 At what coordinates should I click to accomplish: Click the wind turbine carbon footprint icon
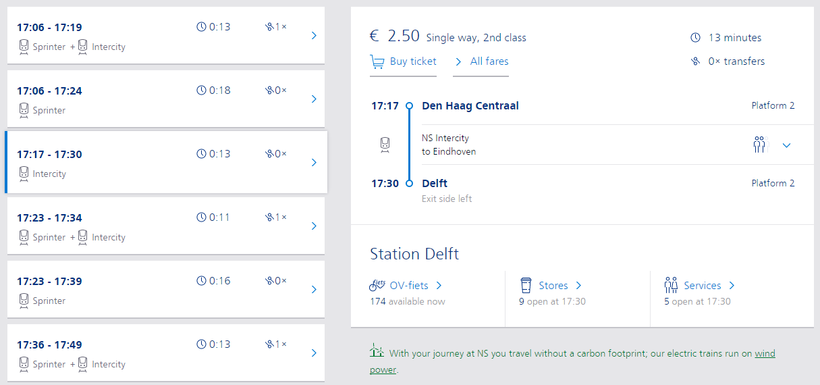click(376, 351)
